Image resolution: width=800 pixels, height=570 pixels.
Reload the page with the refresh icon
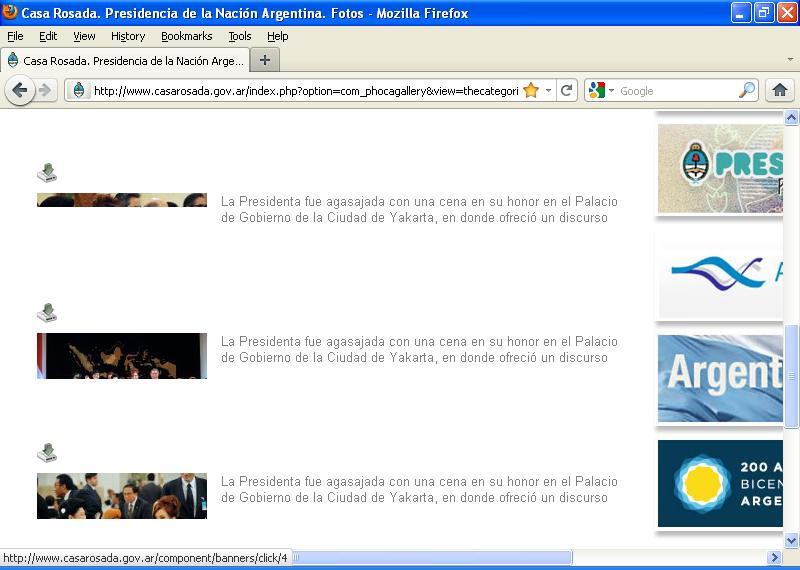coord(566,90)
